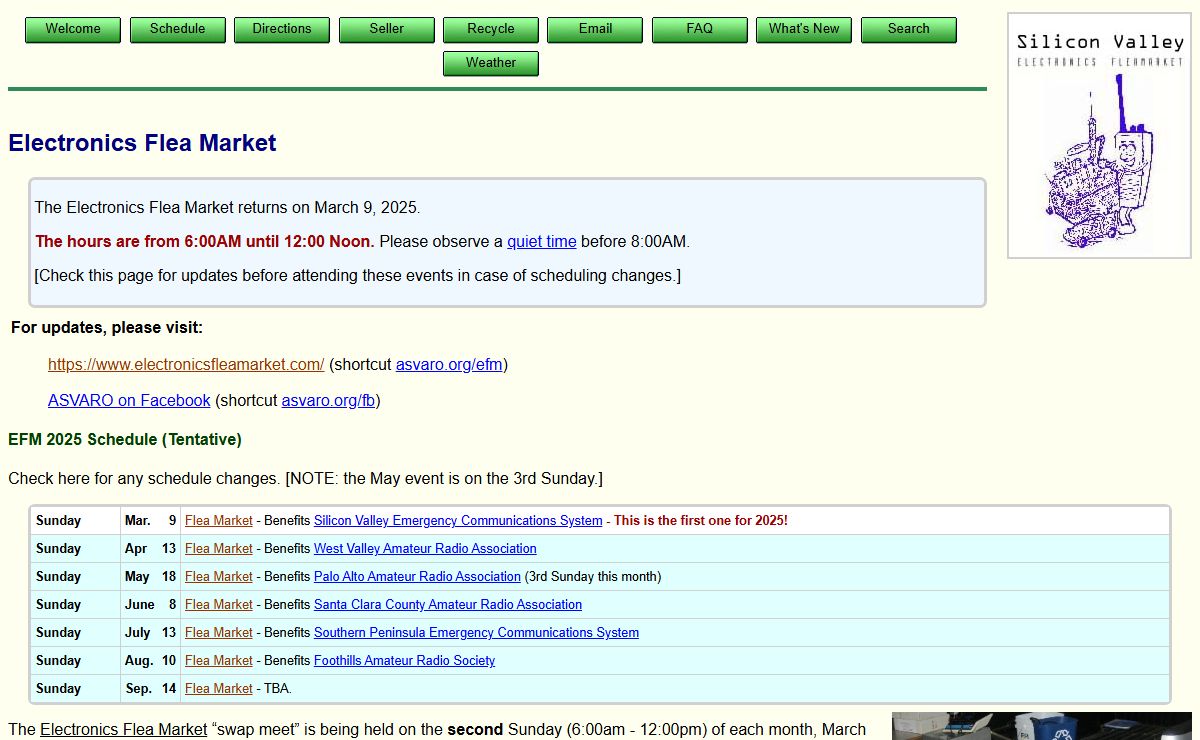1200x740 pixels.
Task: Visit the Foothills Amateur Radio Society link
Action: [404, 661]
